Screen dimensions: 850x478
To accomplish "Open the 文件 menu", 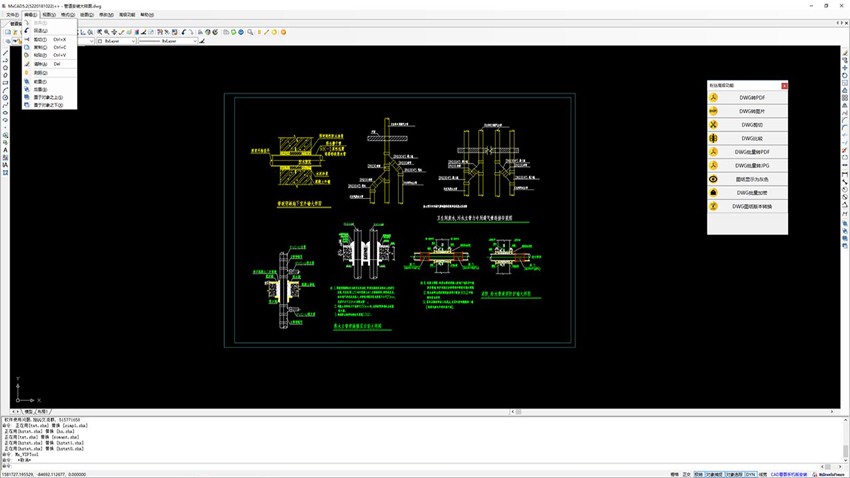I will coord(12,15).
